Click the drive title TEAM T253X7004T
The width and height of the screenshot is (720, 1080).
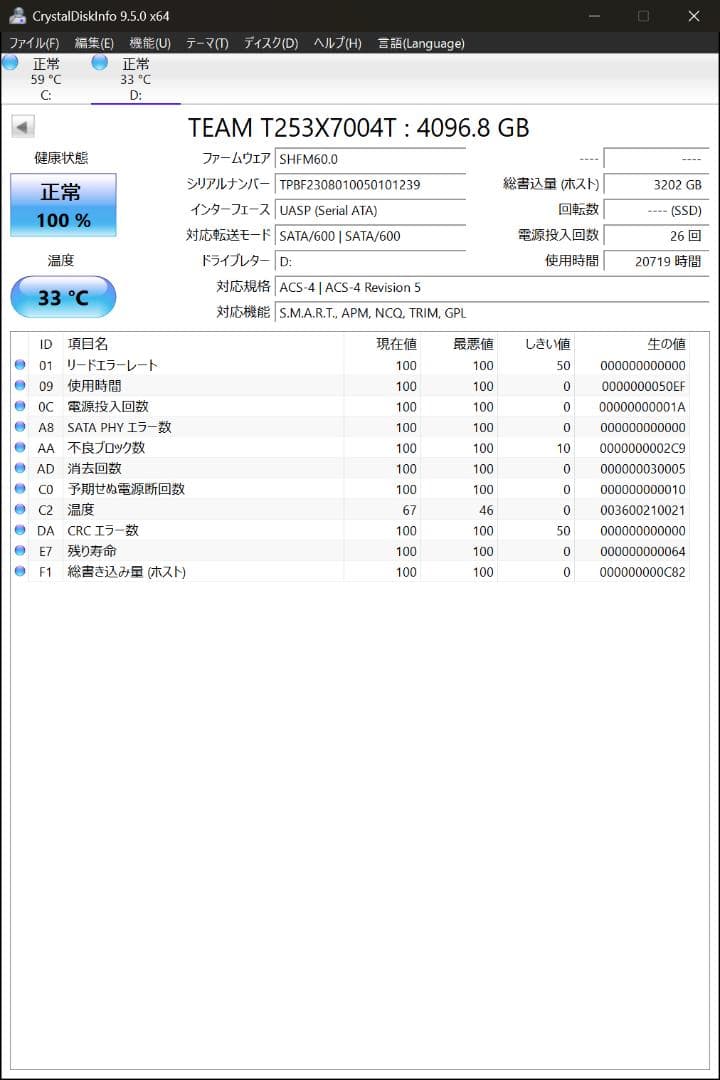click(358, 127)
